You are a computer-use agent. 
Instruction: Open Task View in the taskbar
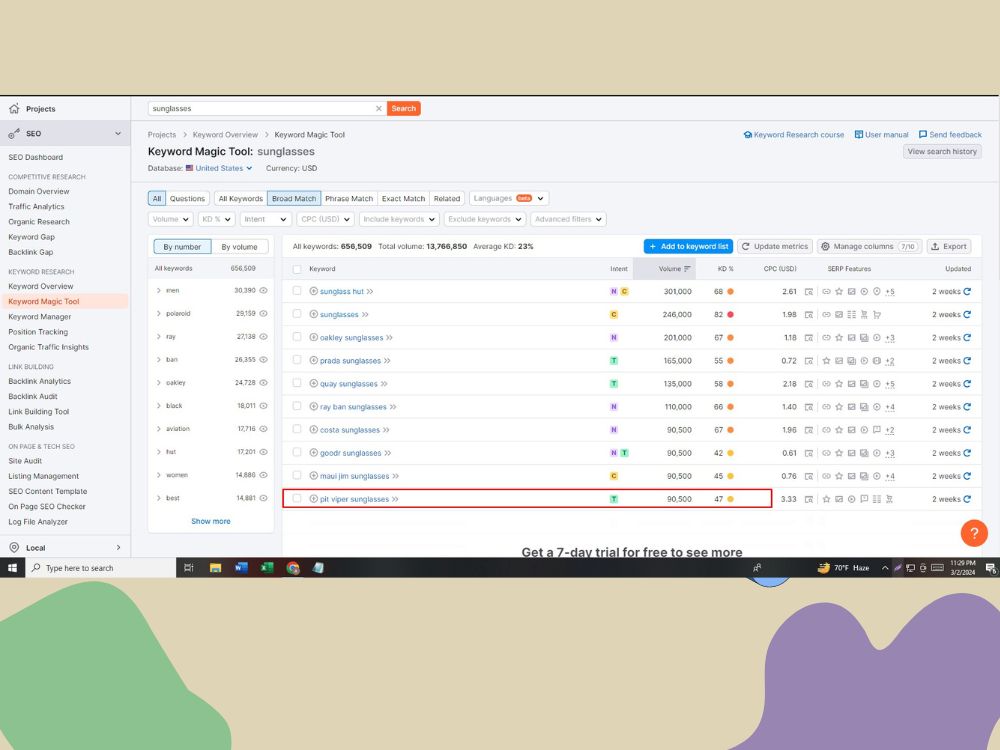coord(189,568)
